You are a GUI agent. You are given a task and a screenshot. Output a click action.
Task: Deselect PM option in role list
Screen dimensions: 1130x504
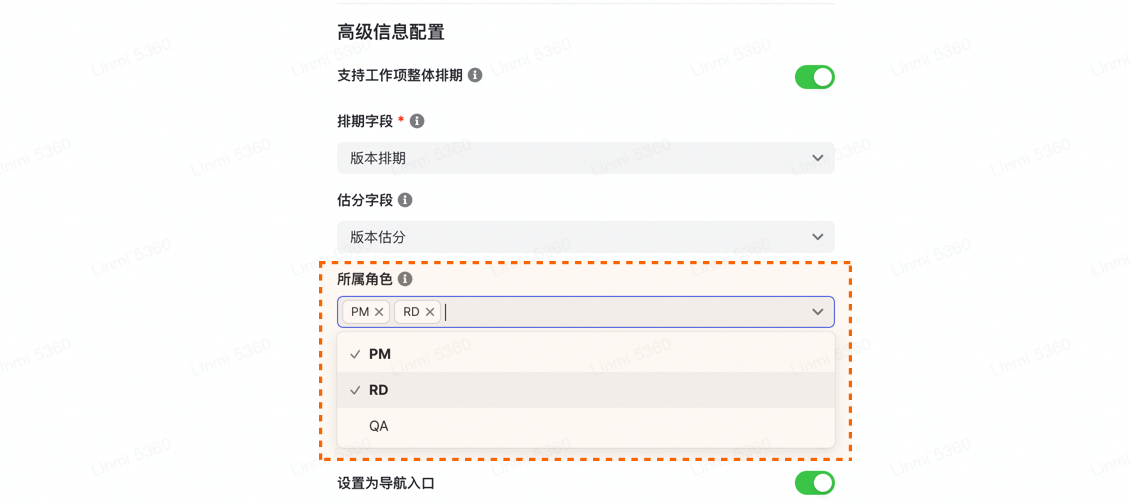coord(585,354)
